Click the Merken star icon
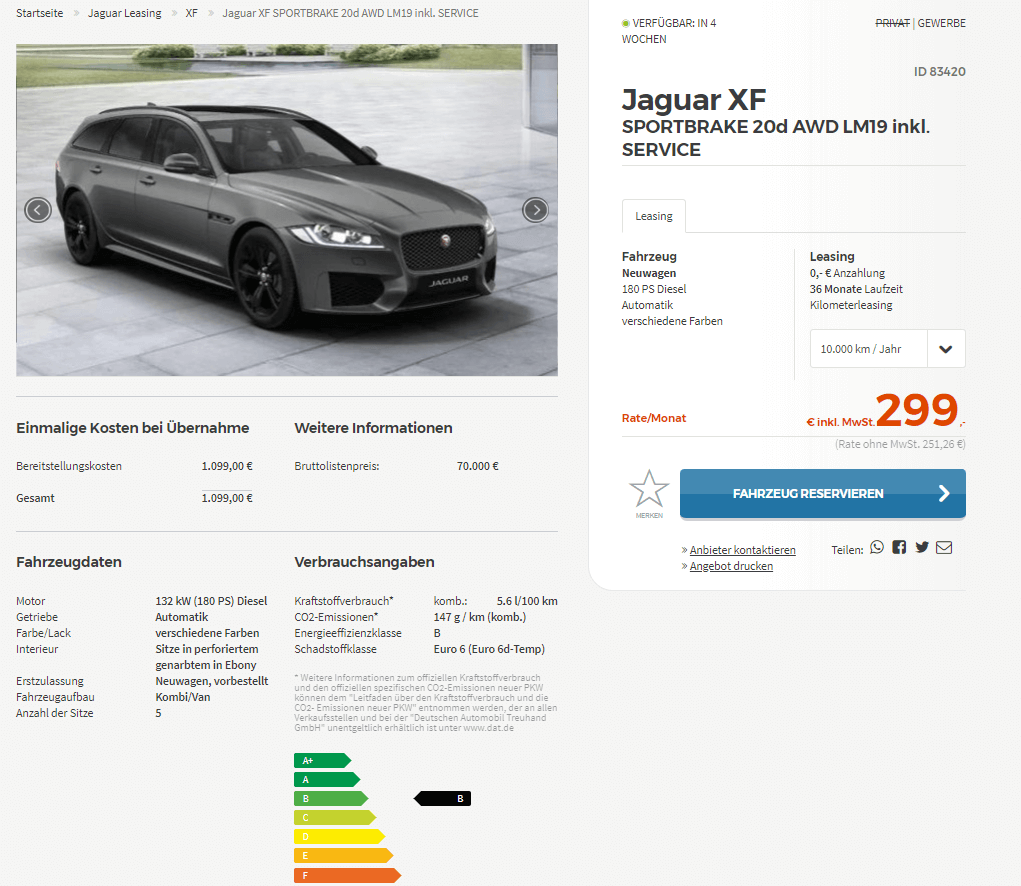1021x886 pixels. (x=649, y=489)
